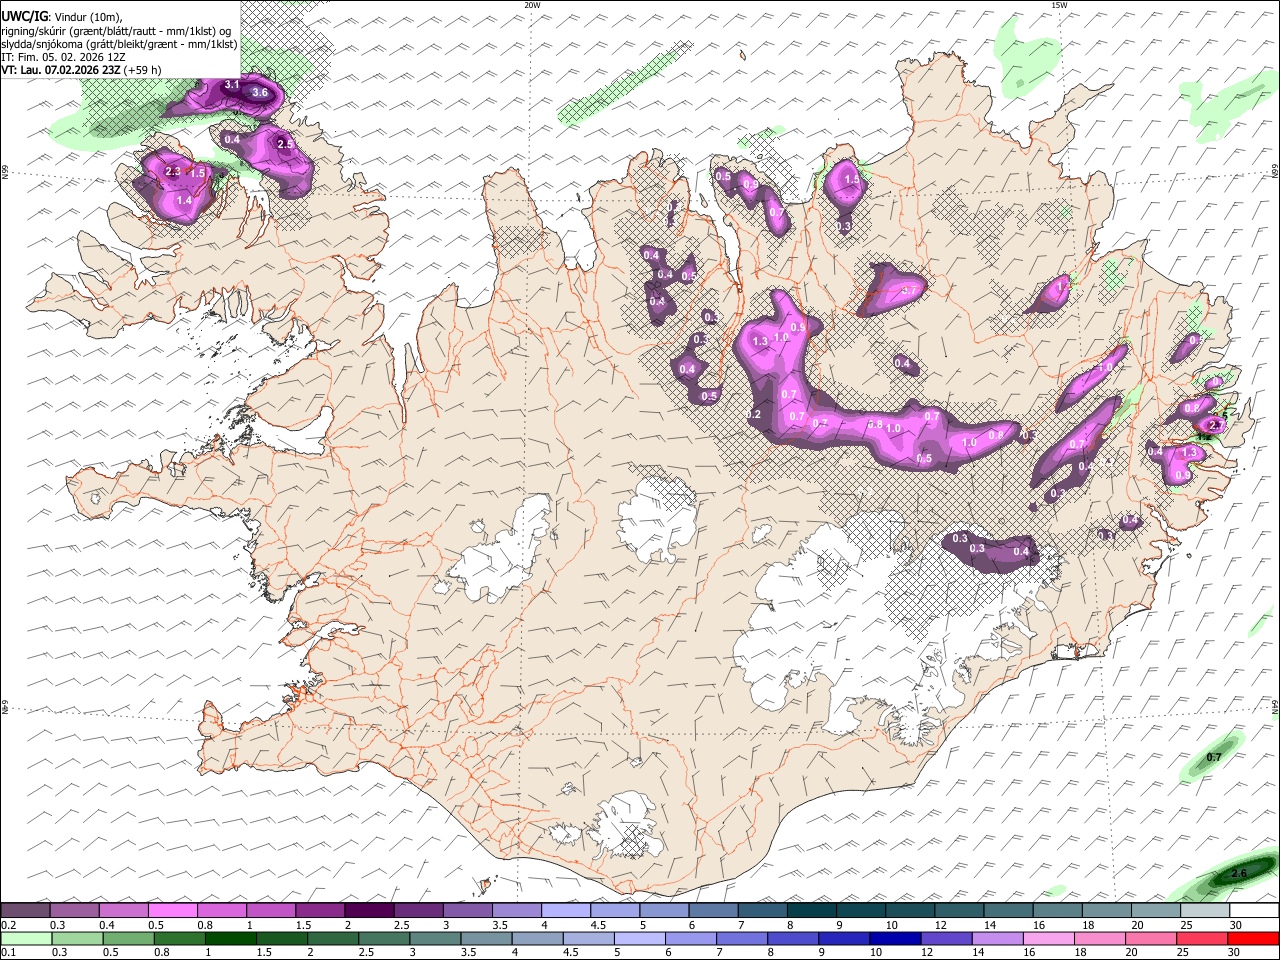Click the deep blue swatch at bottom-row label 10
This screenshot has width=1280, height=960.
tap(893, 938)
